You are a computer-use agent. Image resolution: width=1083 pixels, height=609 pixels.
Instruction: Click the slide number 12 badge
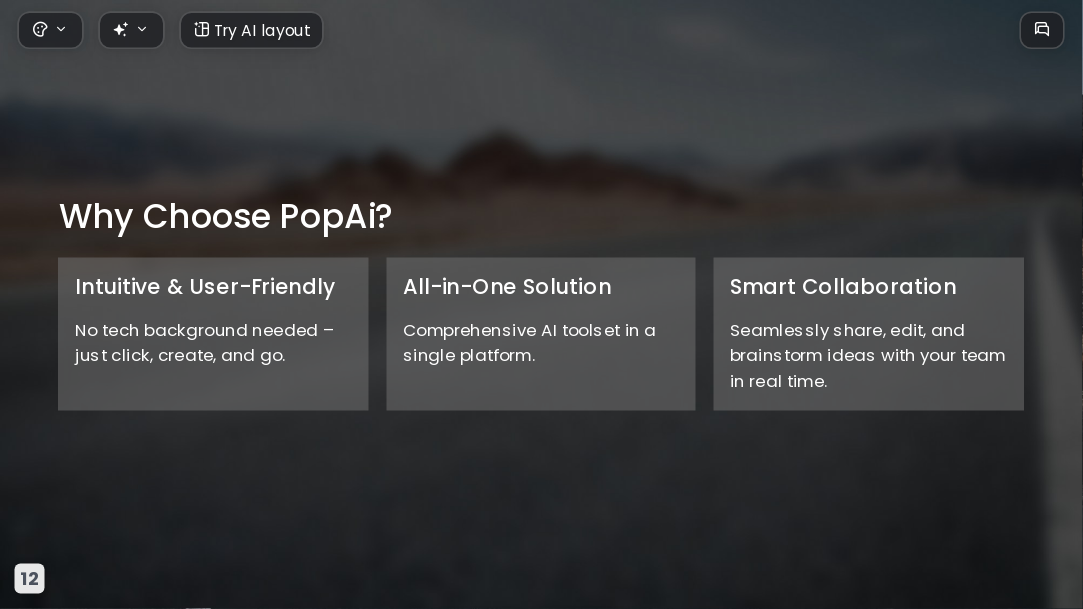click(30, 579)
